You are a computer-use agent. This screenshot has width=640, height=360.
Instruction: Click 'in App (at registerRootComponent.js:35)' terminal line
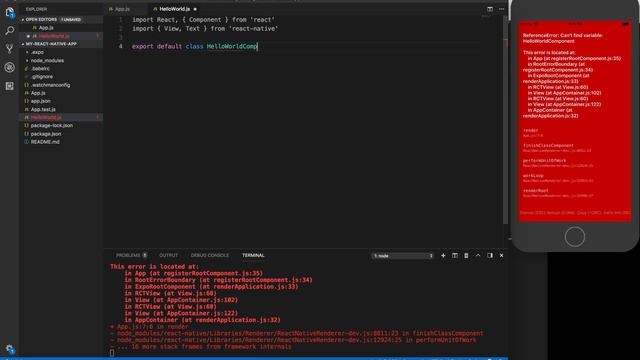[193, 273]
